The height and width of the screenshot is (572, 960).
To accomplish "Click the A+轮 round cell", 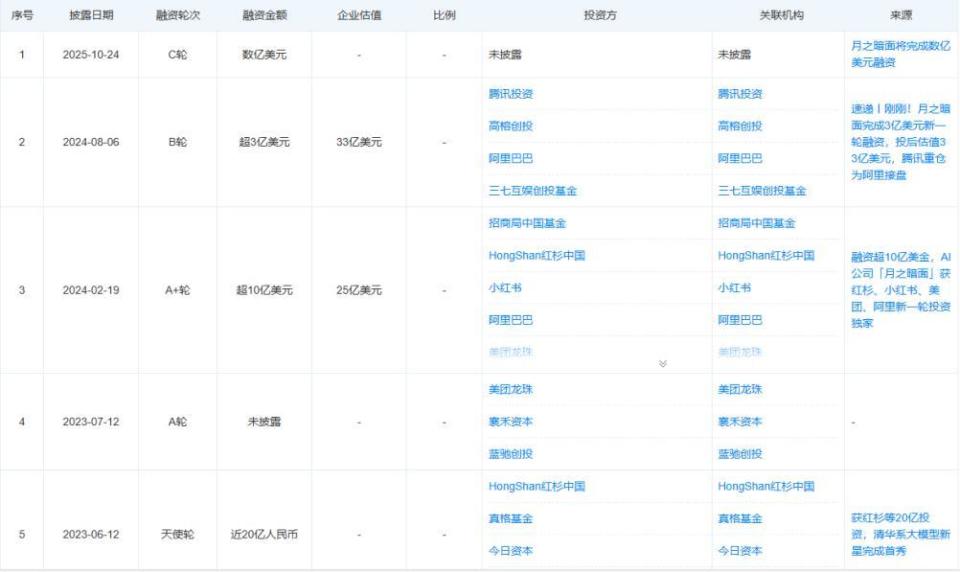I will point(178,290).
